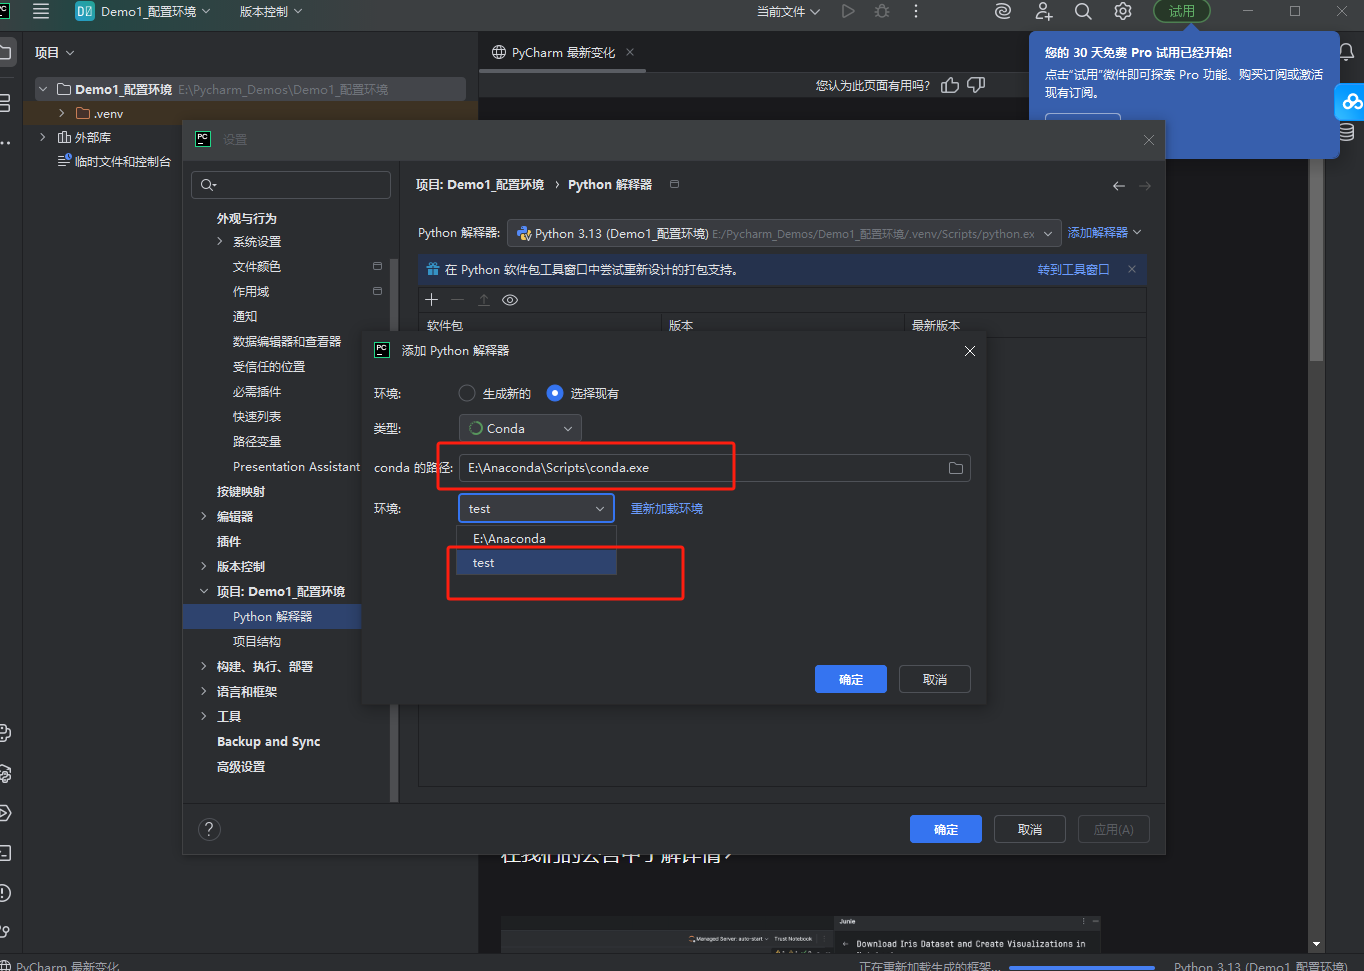Click the 转到工具窗口 link
The width and height of the screenshot is (1364, 971).
point(1073,269)
